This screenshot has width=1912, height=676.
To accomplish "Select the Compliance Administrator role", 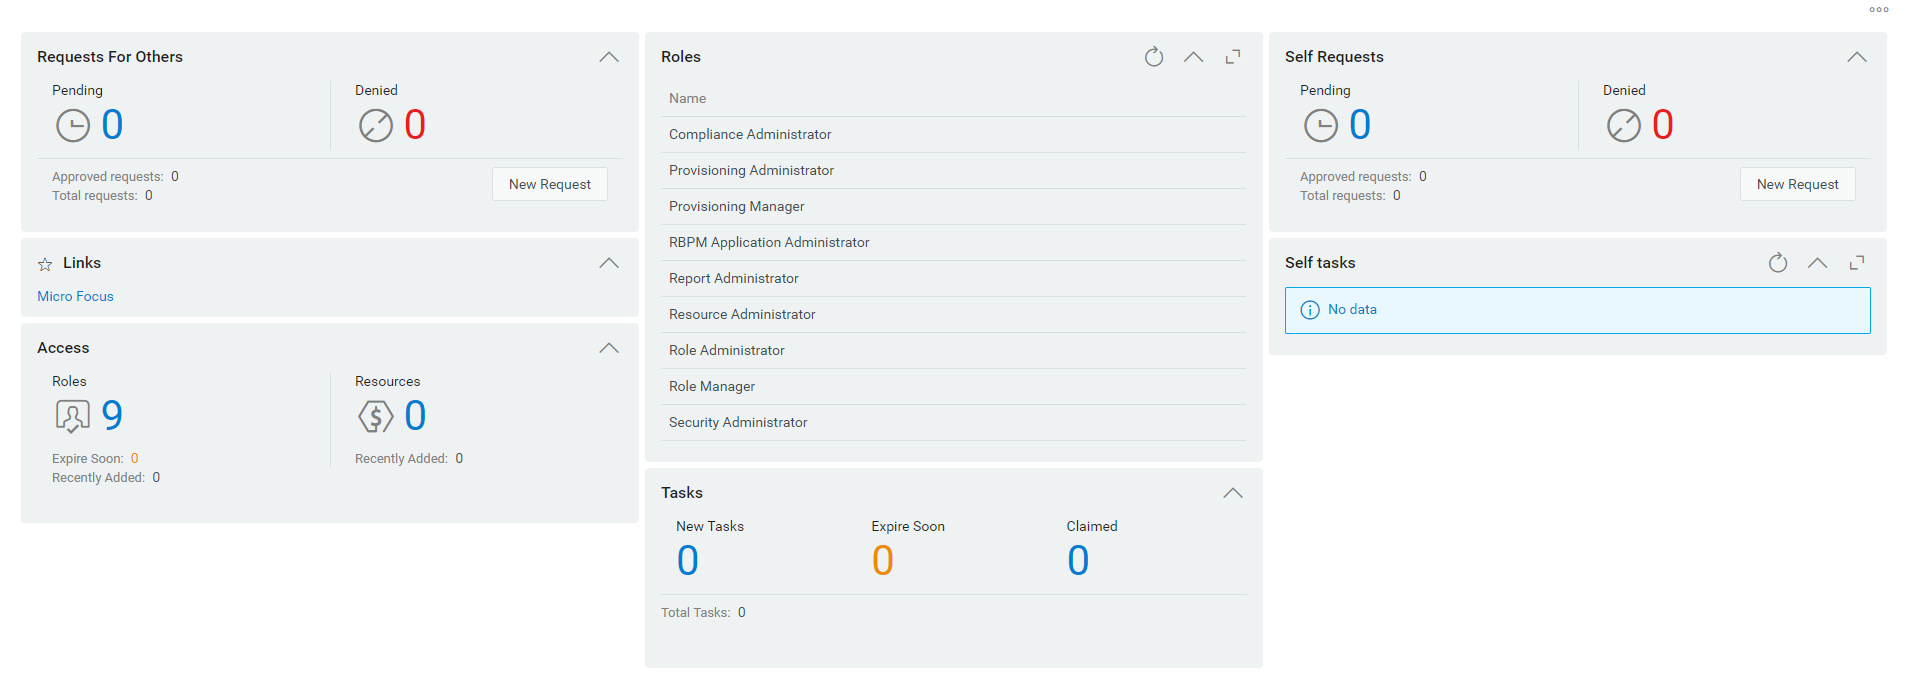I will click(953, 135).
